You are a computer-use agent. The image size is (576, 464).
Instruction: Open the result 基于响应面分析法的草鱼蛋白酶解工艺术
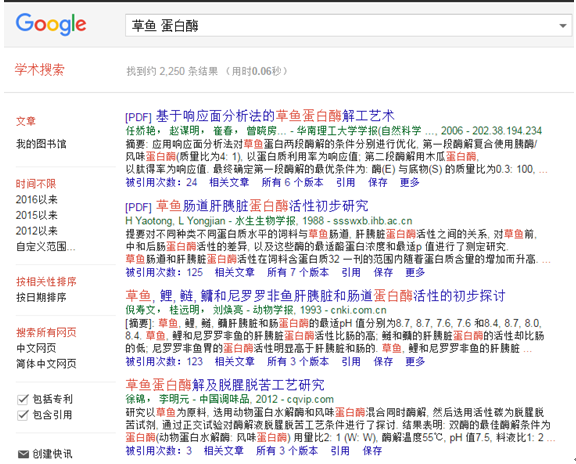pos(275,116)
